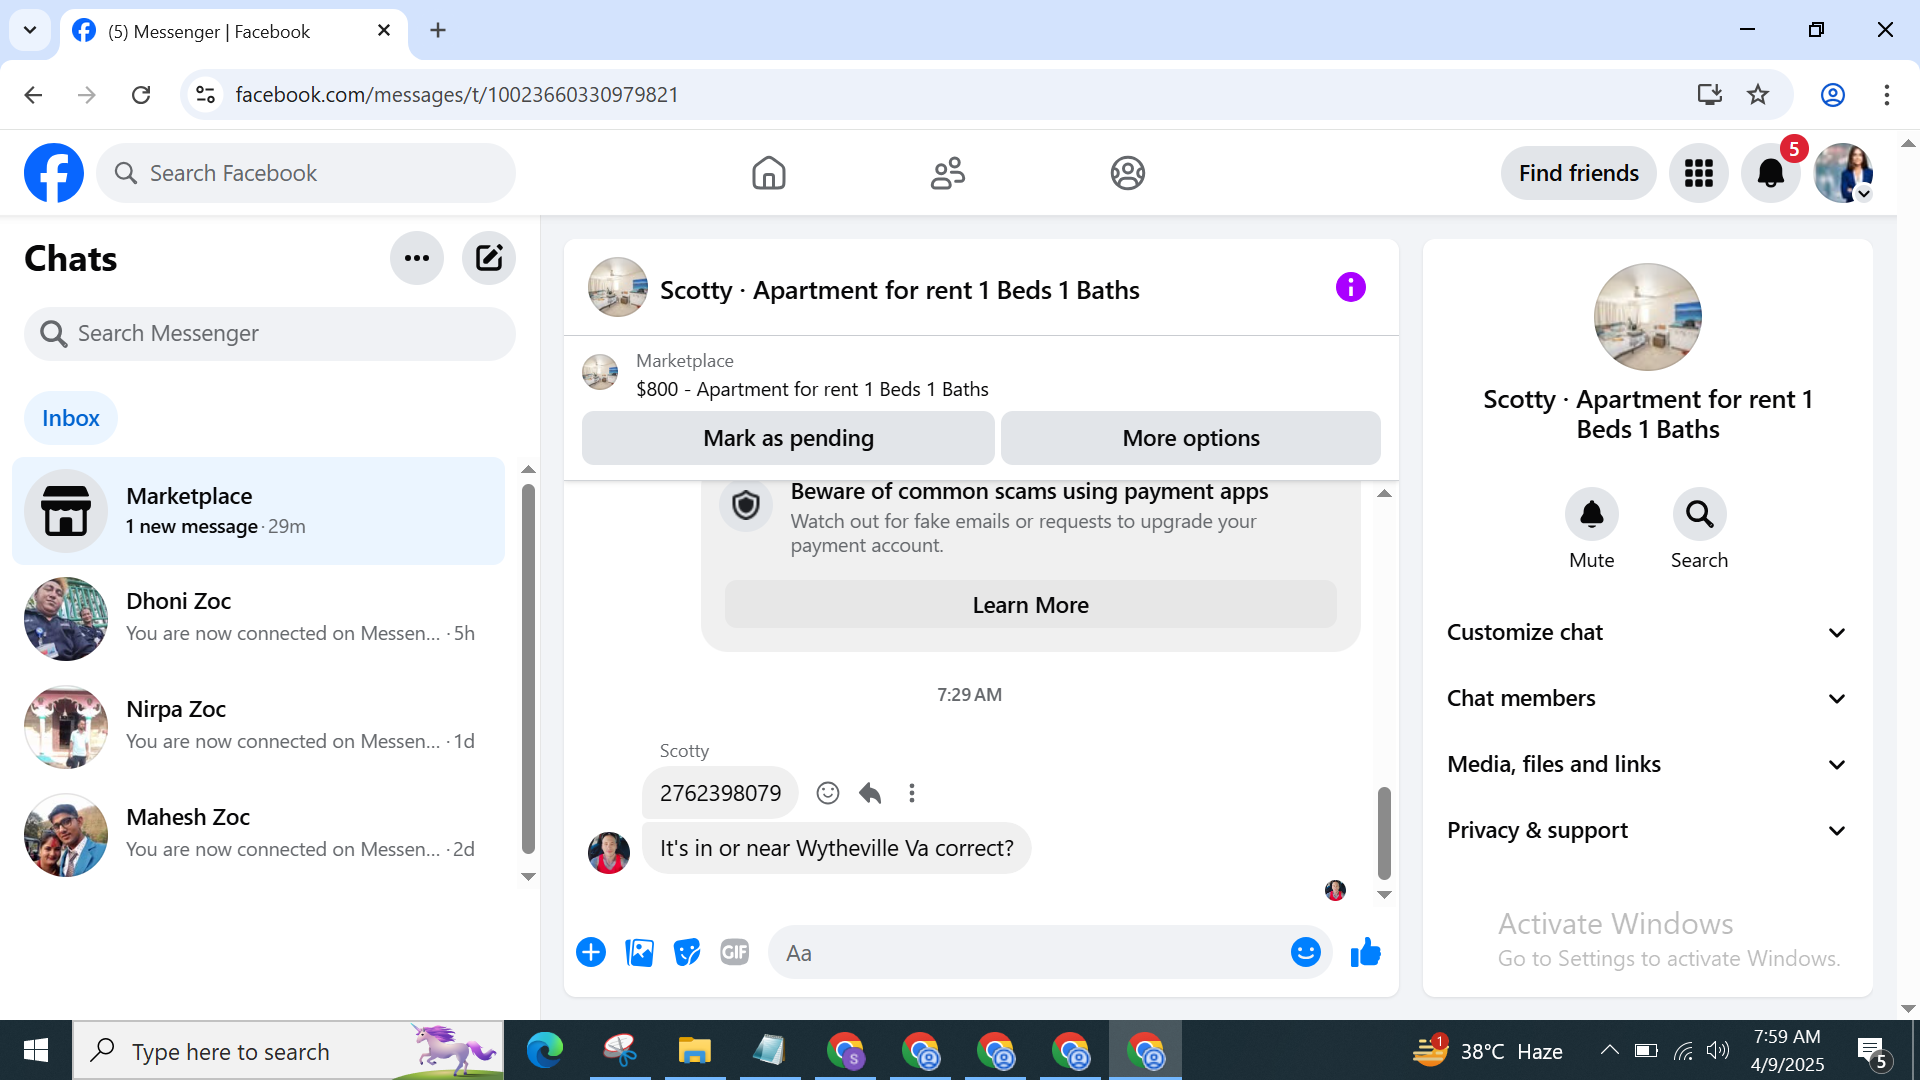The width and height of the screenshot is (1920, 1080).
Task: Click Find friends button
Action: pyautogui.click(x=1578, y=173)
